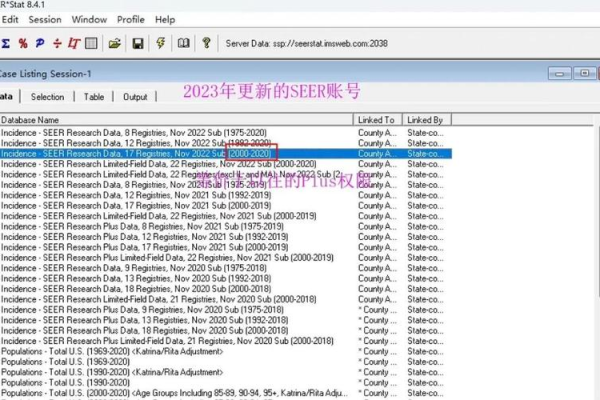Screen dimensions: 600x400
Task: Select Research Plus Data, 18 Registries, Nov 2020 Sub
Action: [x=226, y=330]
